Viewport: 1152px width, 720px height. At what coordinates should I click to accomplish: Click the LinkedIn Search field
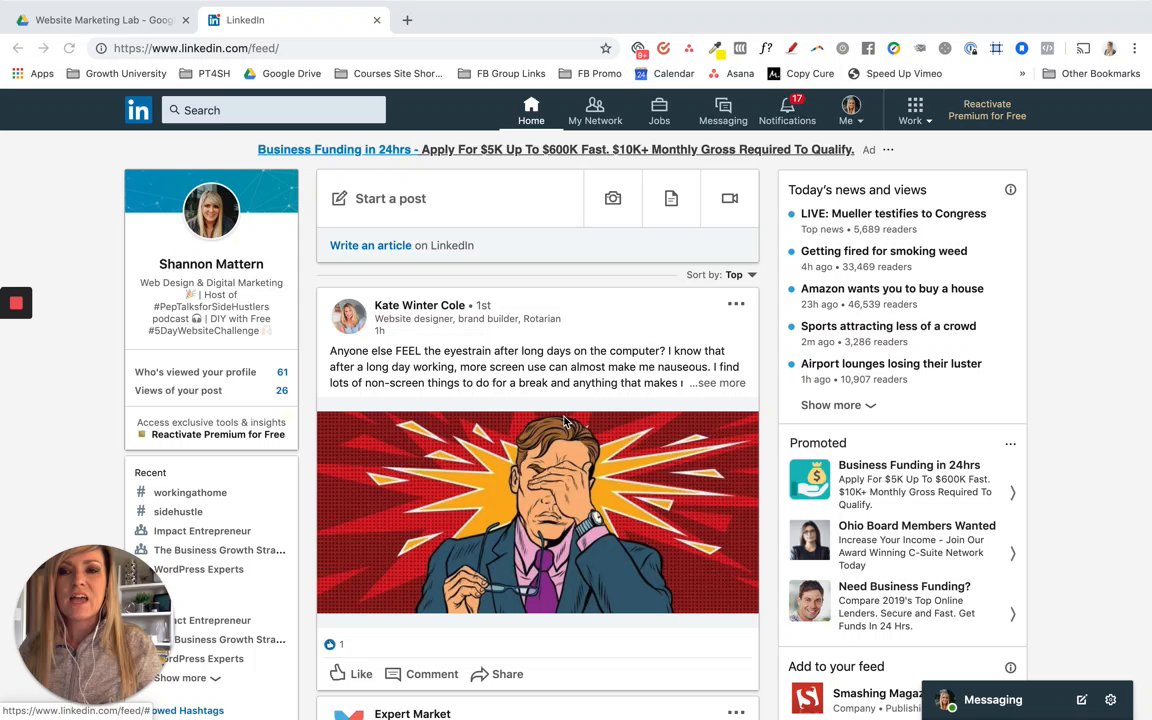pos(273,110)
